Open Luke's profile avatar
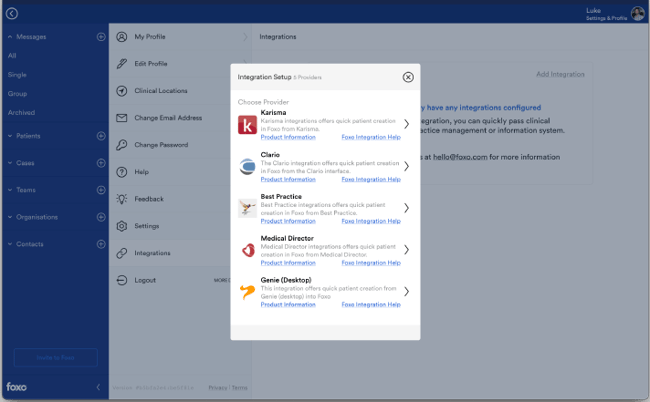The image size is (650, 402). (x=638, y=14)
